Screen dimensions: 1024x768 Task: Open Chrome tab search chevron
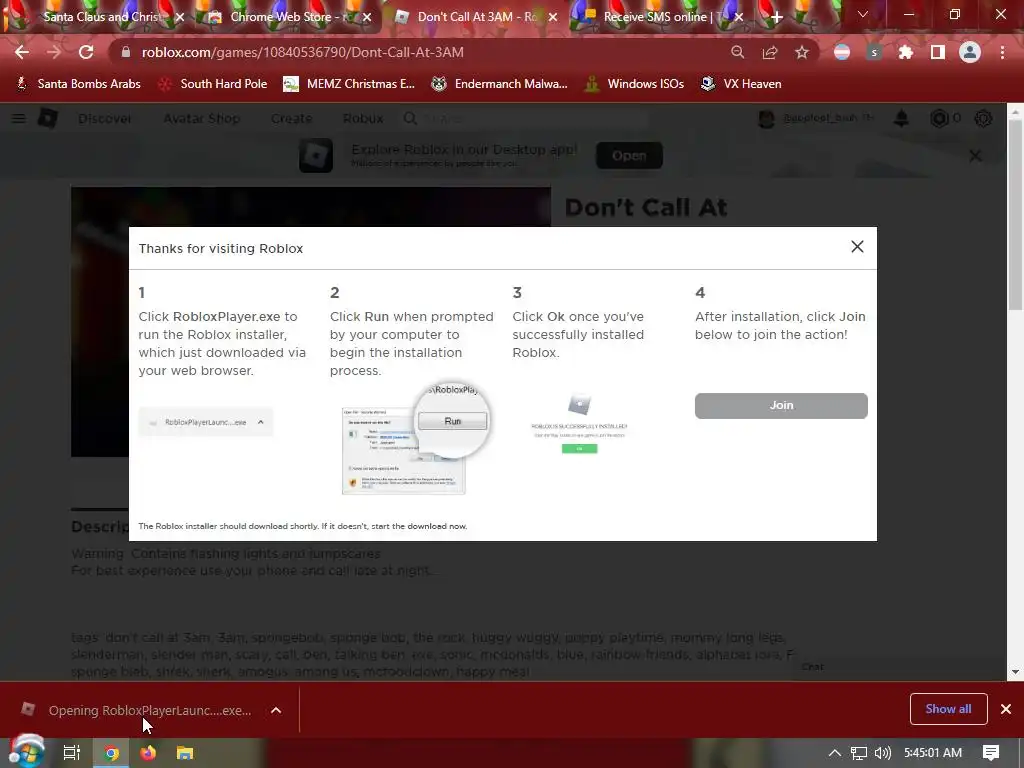click(863, 14)
